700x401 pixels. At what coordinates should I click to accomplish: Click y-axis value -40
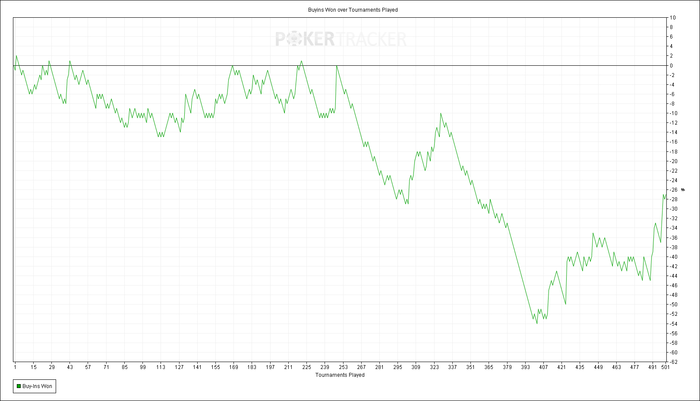click(x=673, y=257)
